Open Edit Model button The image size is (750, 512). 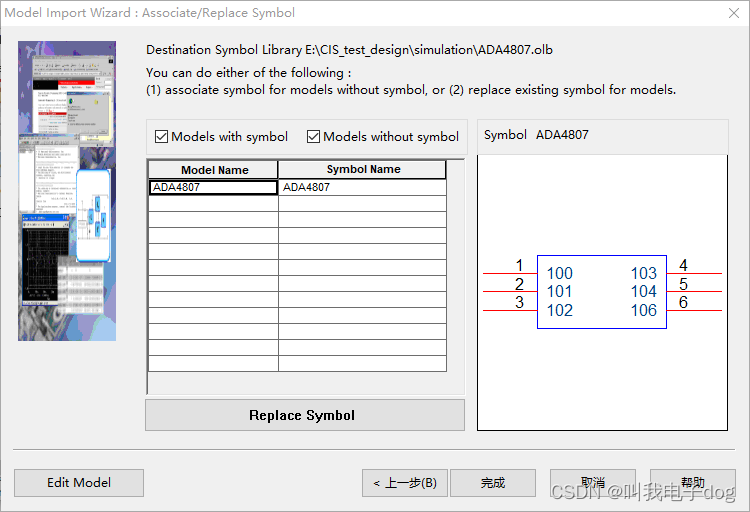coord(79,482)
